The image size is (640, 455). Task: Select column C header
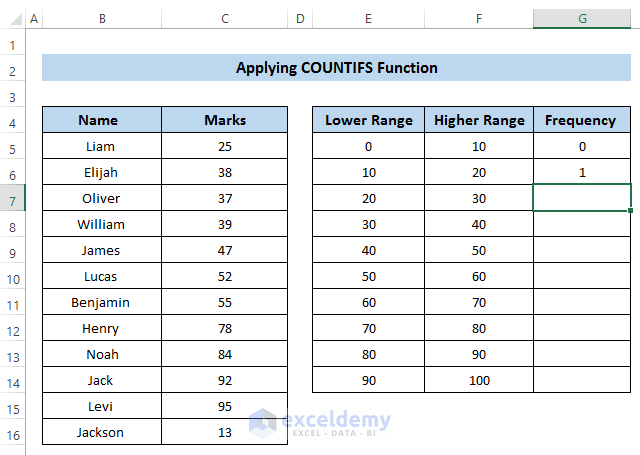point(224,19)
